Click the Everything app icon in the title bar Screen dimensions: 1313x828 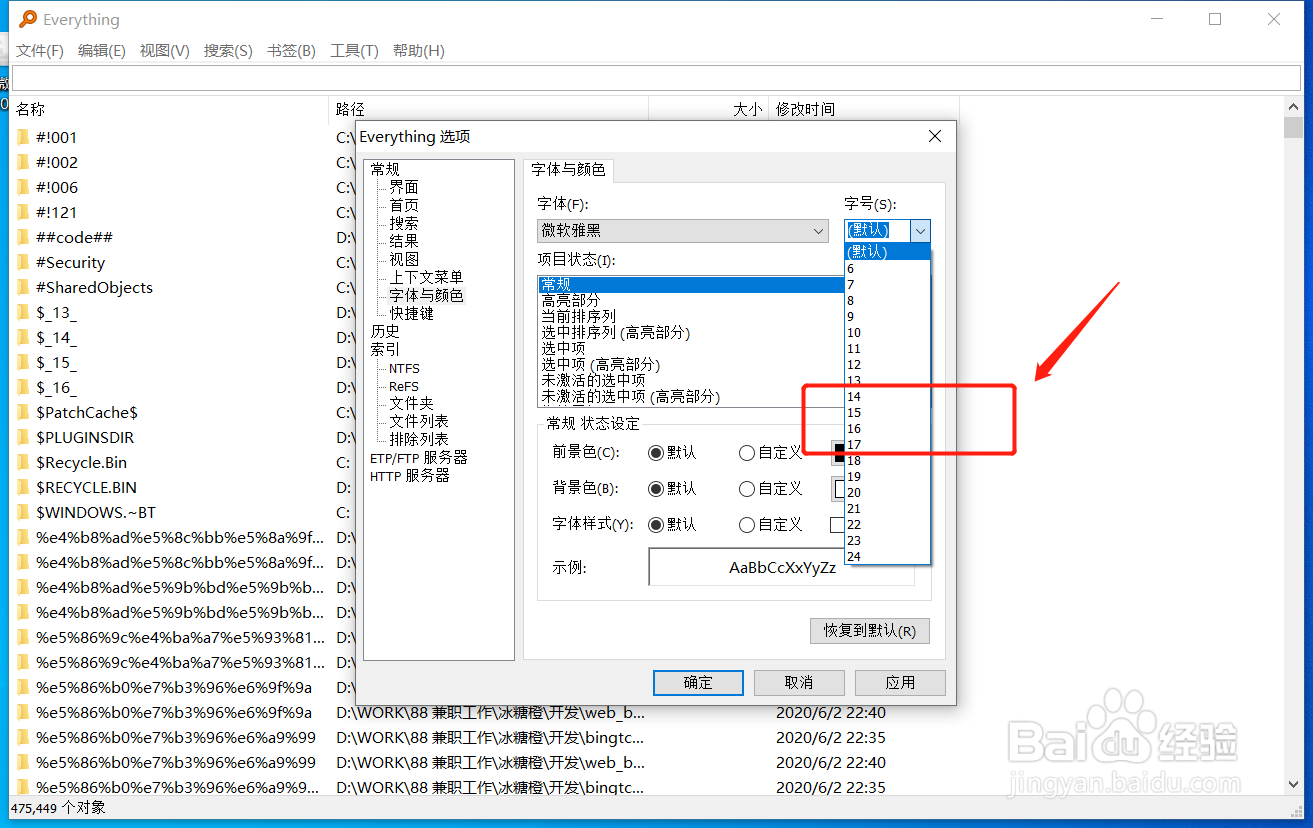pyautogui.click(x=28, y=19)
